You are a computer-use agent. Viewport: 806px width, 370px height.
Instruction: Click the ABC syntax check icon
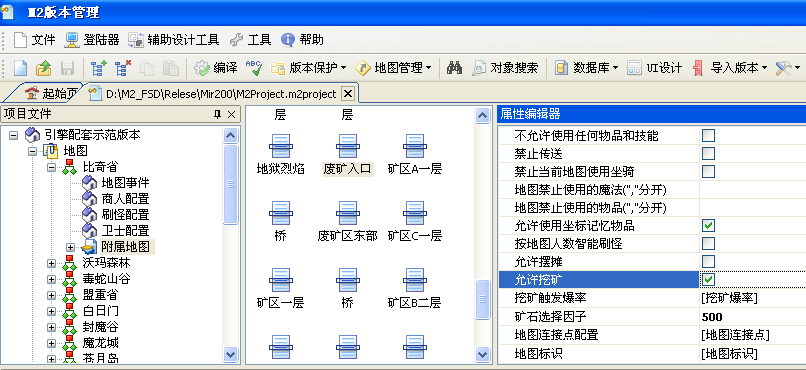tap(253, 67)
